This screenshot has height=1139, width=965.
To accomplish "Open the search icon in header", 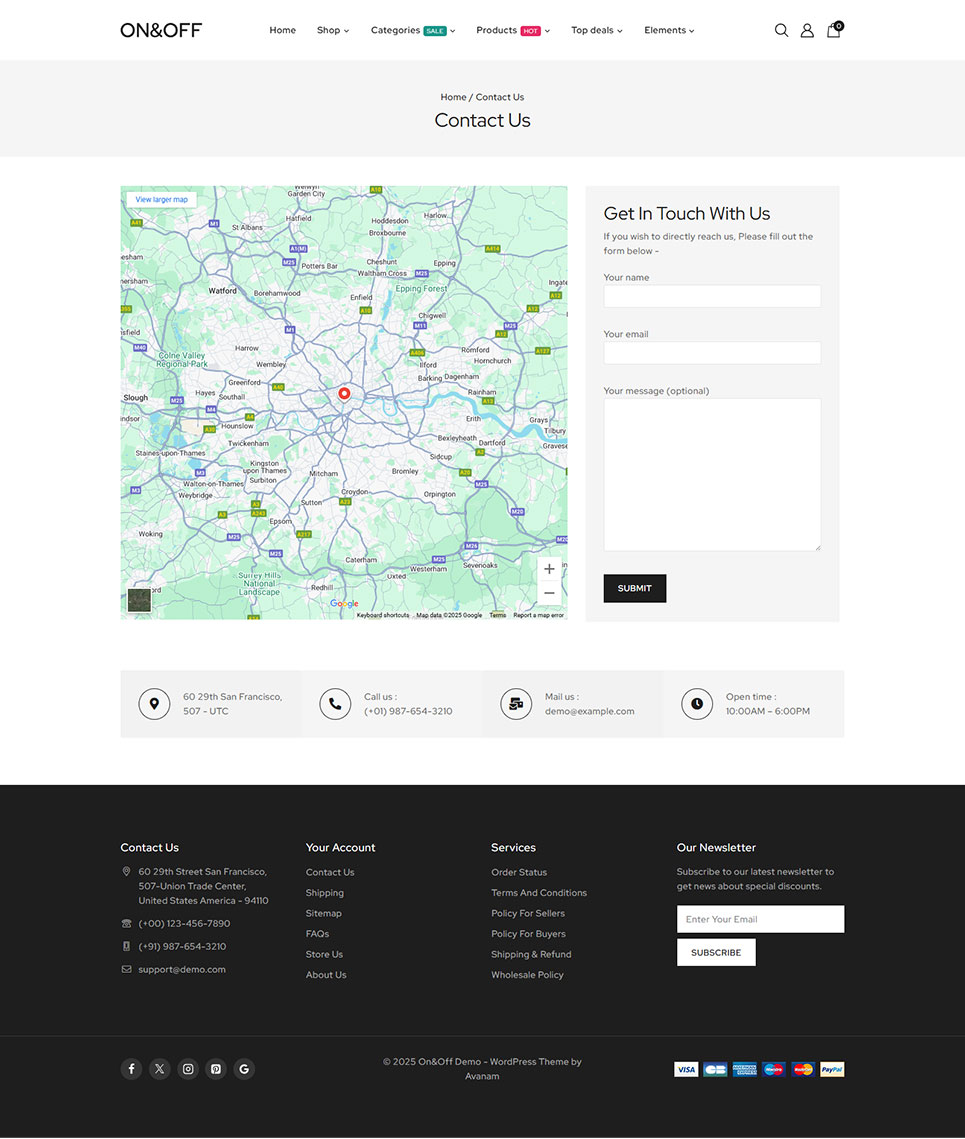I will 781,31.
